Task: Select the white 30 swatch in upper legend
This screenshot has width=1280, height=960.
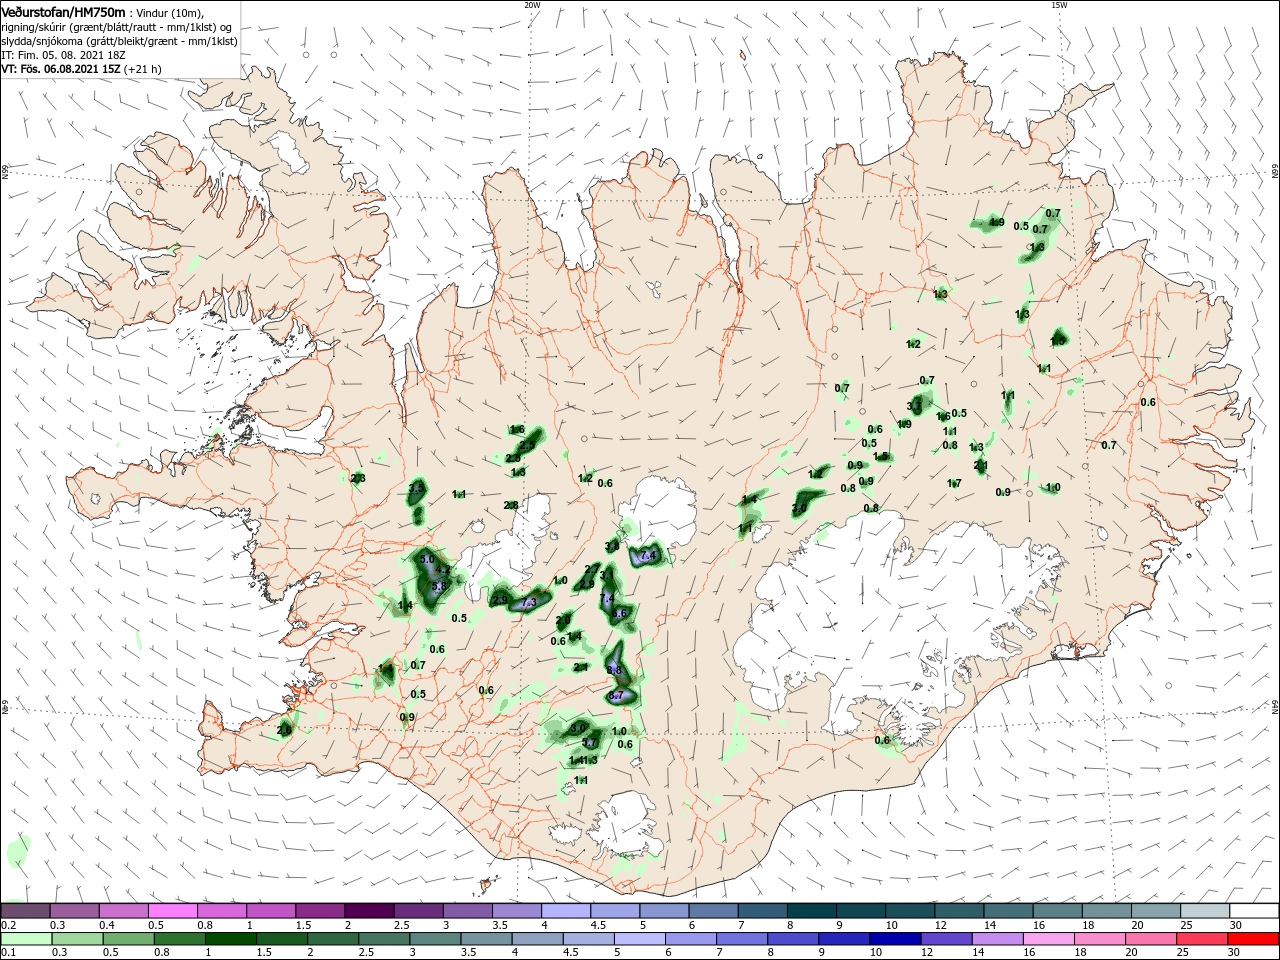Action: pos(1254,911)
